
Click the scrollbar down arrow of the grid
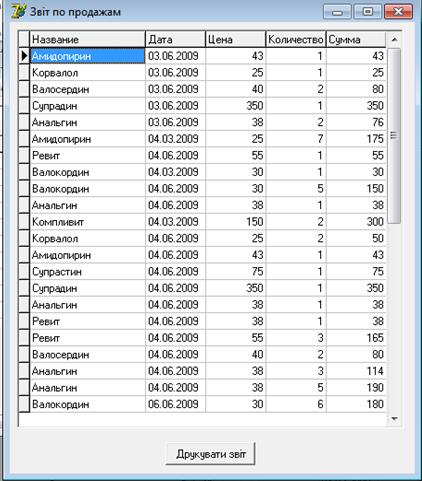tap(394, 419)
